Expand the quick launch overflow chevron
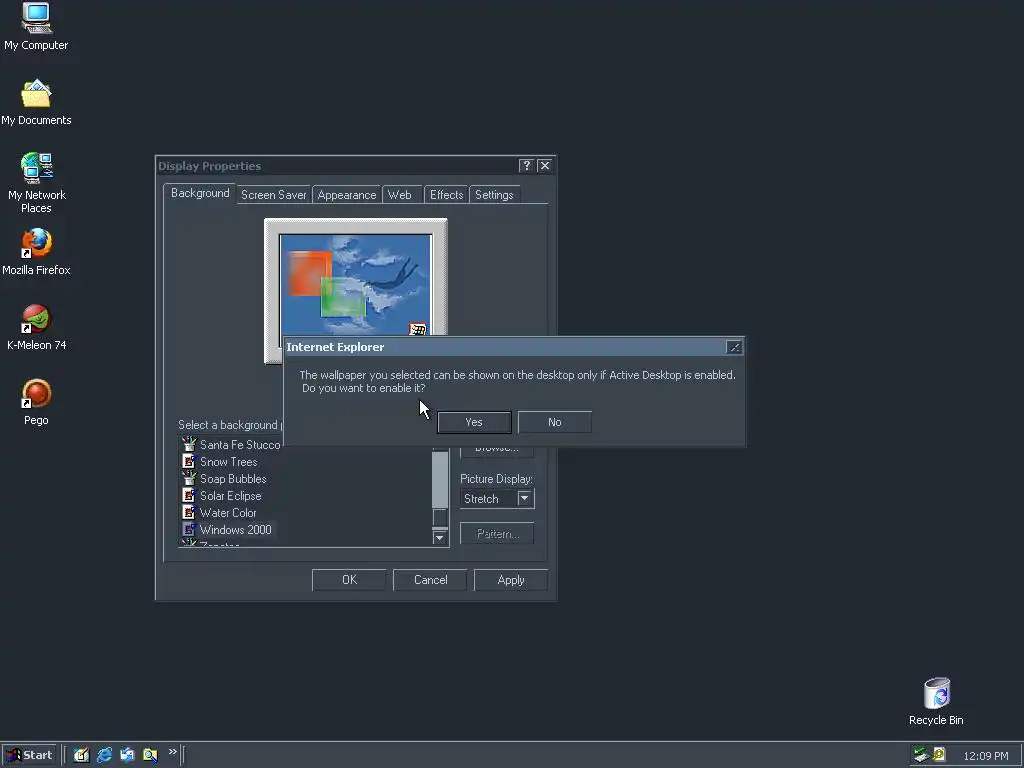 172,752
